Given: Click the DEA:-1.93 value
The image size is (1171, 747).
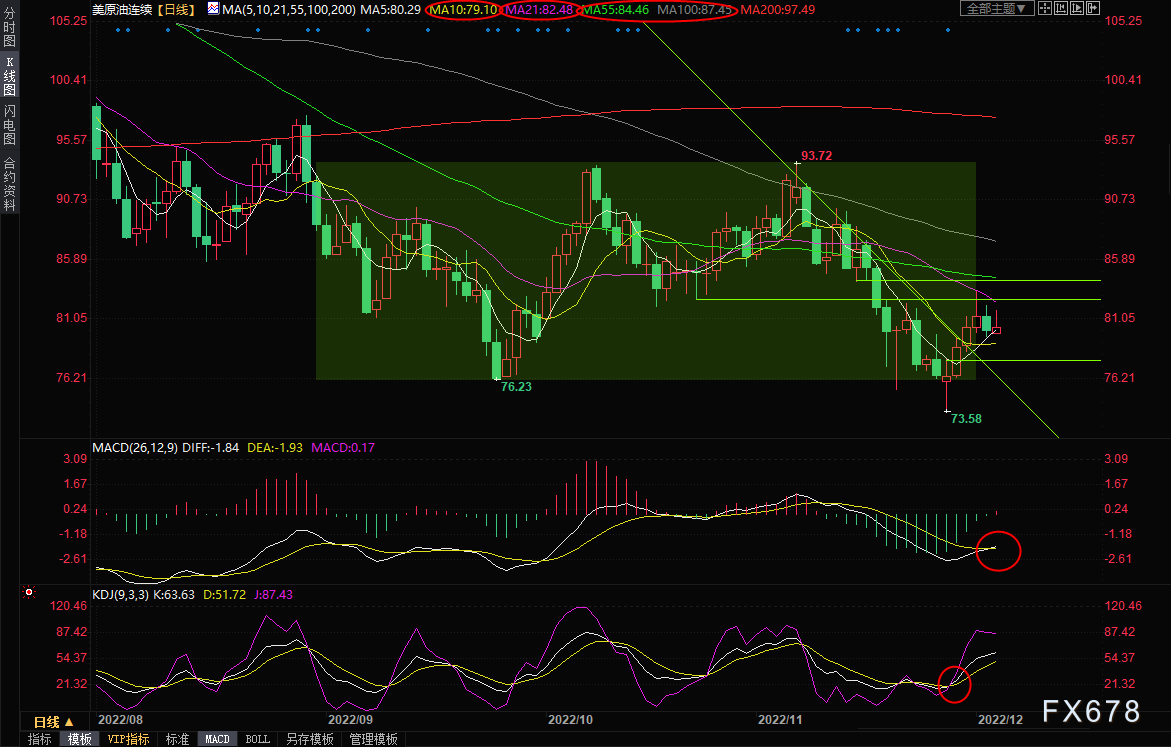Looking at the screenshot, I should pos(275,447).
